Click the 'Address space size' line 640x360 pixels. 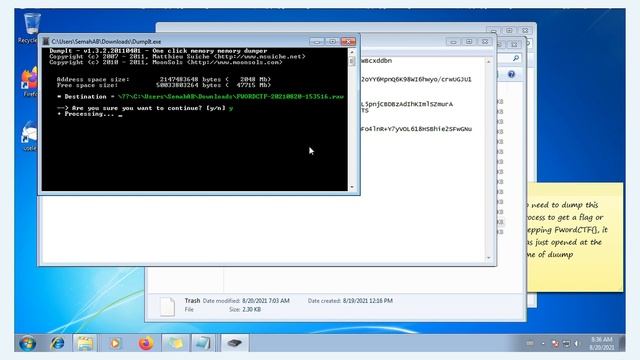[164, 80]
